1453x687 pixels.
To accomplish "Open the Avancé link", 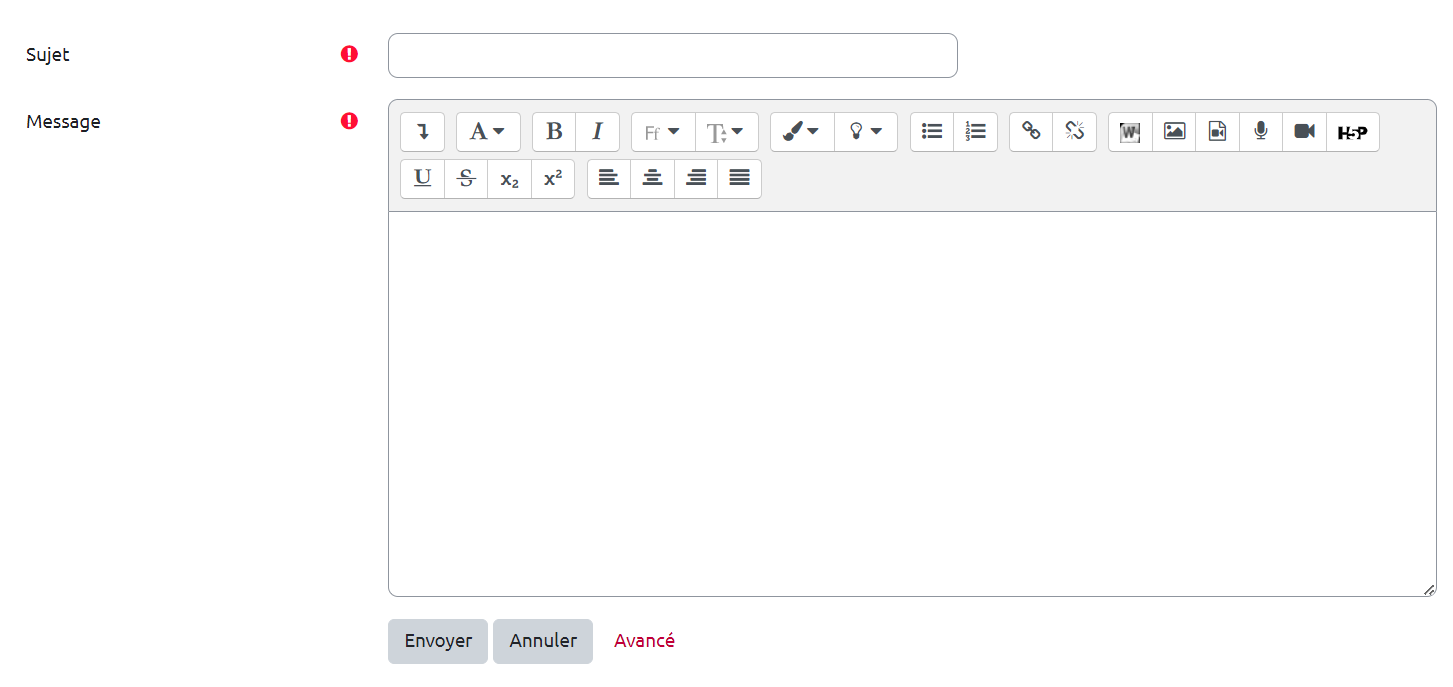I will pyautogui.click(x=644, y=641).
